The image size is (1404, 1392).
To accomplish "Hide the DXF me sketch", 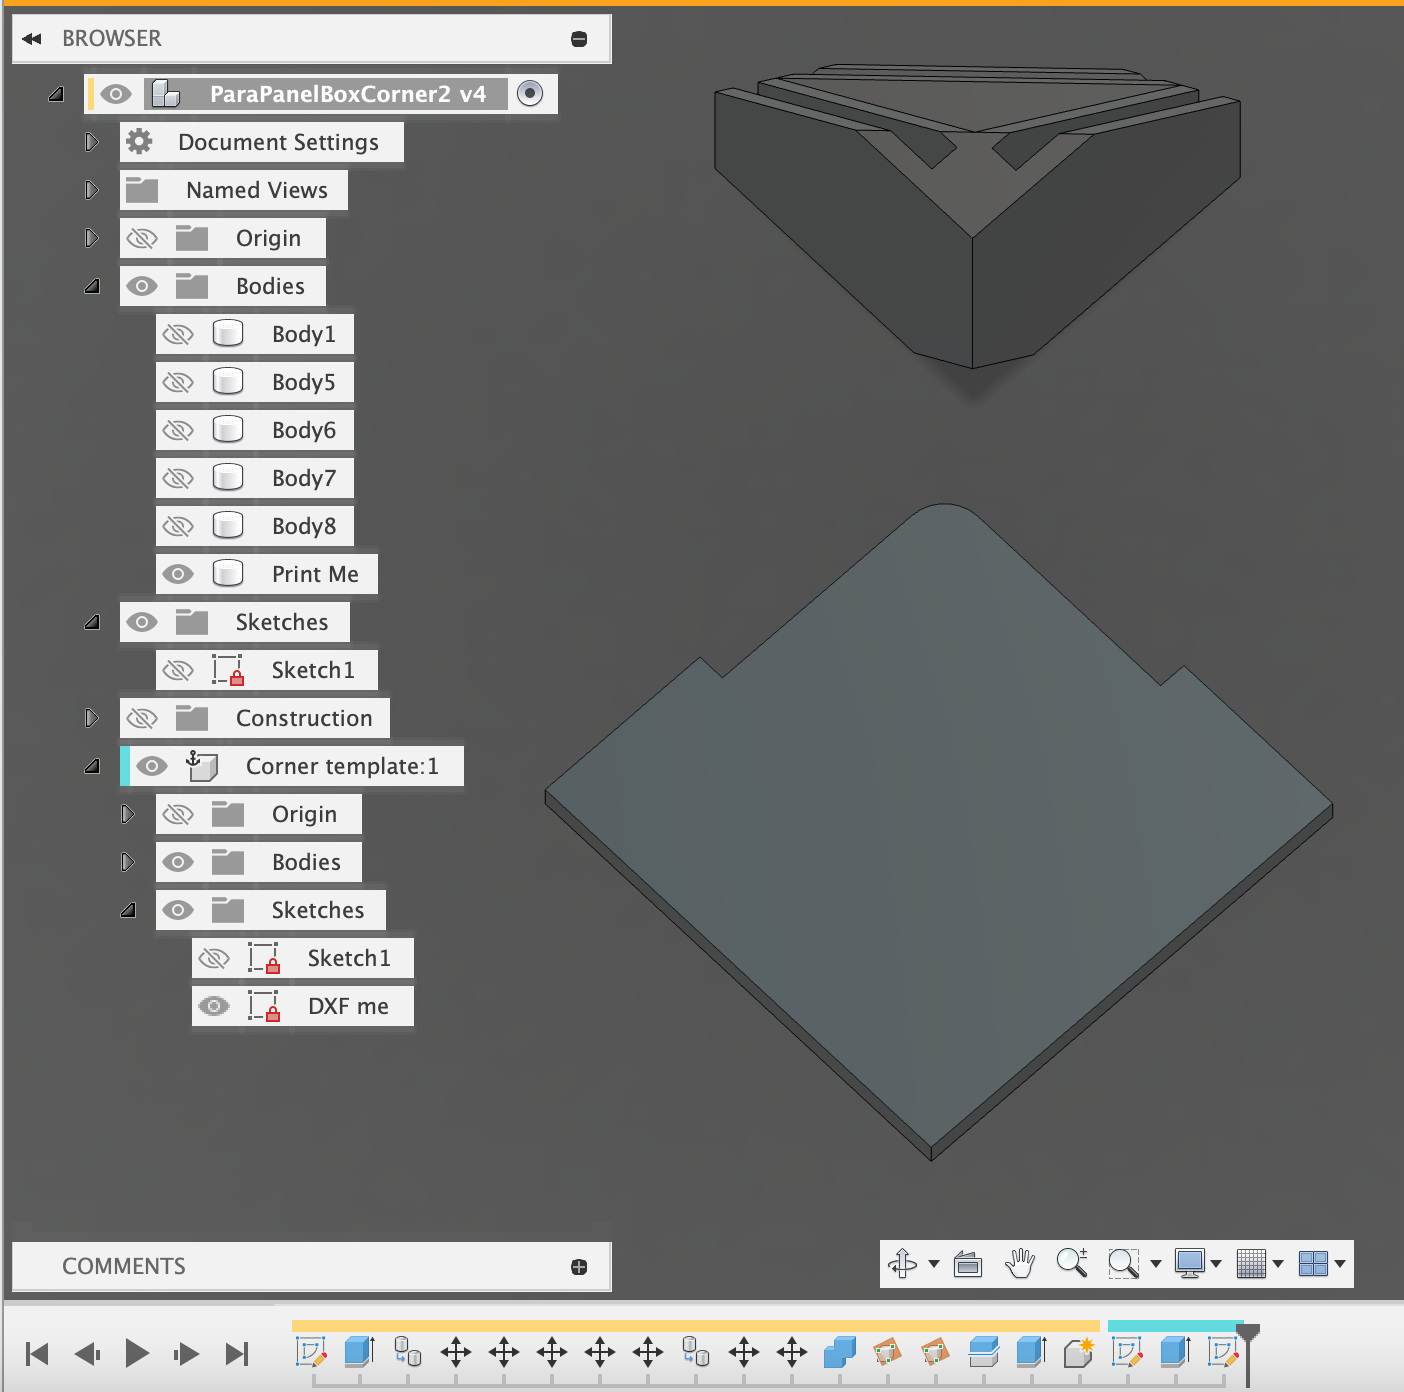I will point(214,1006).
